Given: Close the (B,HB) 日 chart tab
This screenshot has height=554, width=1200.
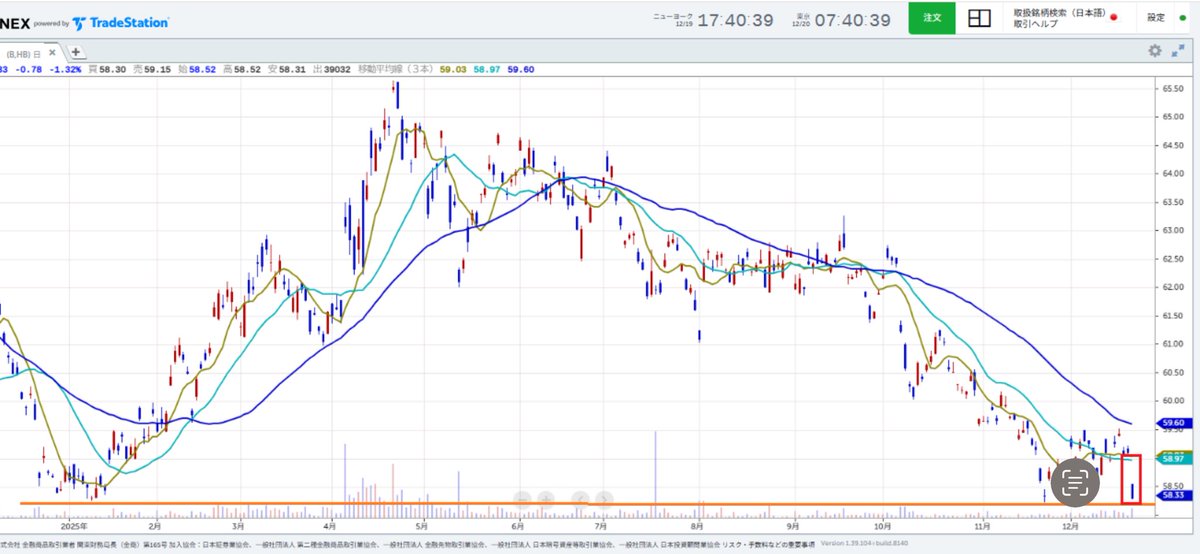Looking at the screenshot, I should (54, 54).
